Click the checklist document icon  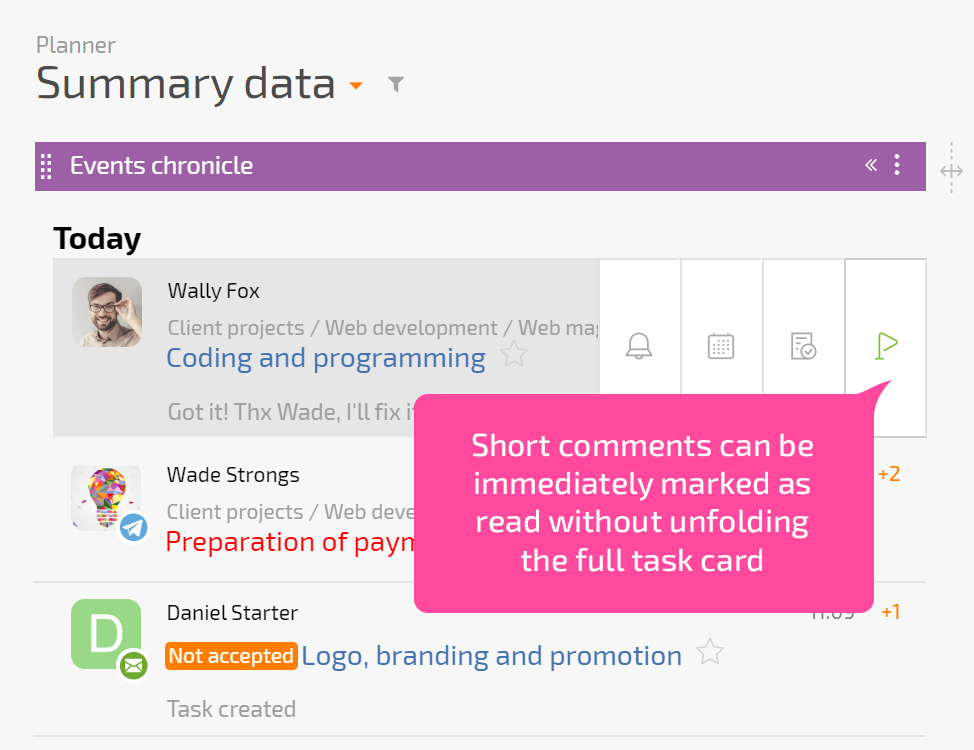[803, 346]
